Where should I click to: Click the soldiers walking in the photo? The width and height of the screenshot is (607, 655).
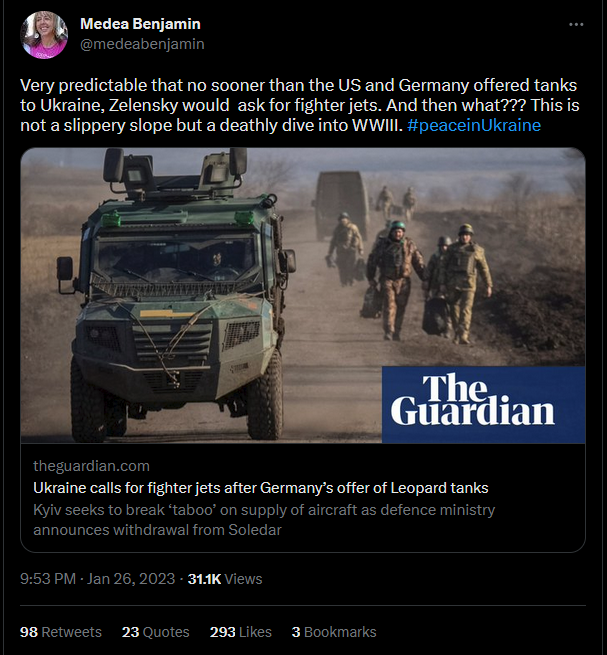pyautogui.click(x=409, y=267)
